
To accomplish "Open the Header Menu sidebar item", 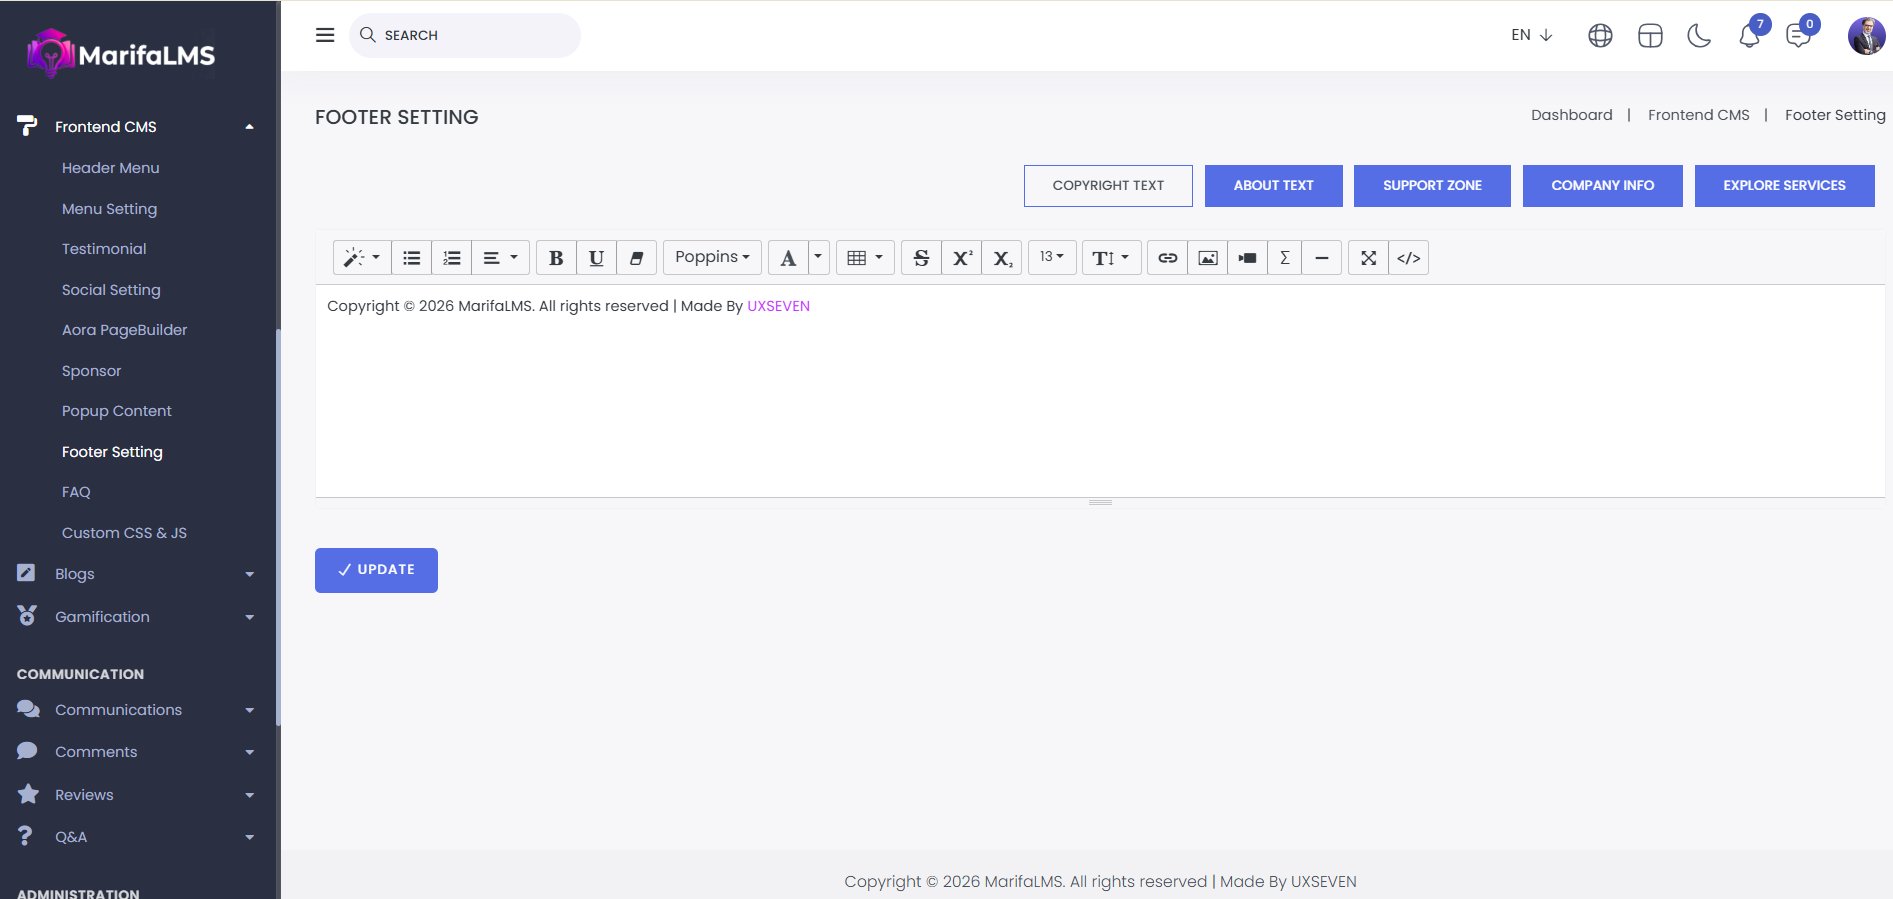I will [111, 168].
